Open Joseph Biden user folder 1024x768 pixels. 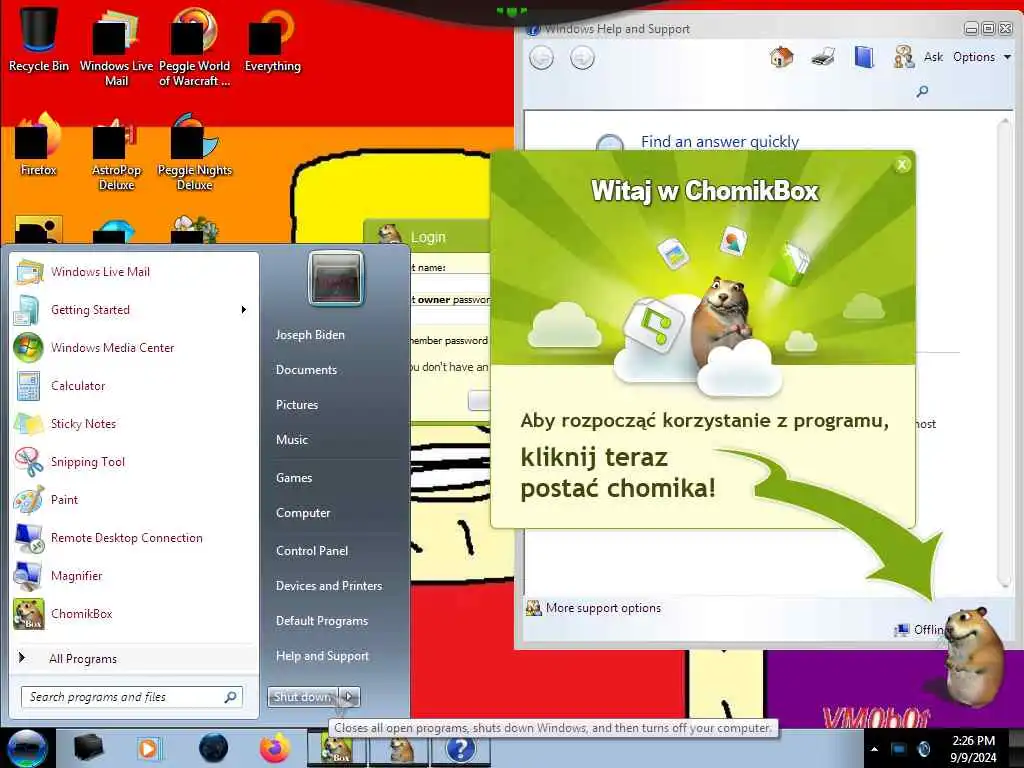310,334
